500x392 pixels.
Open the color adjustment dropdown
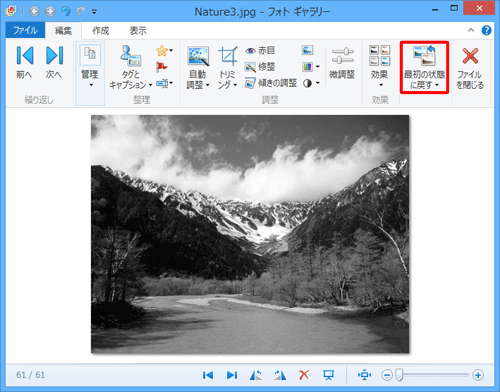pyautogui.click(x=311, y=67)
